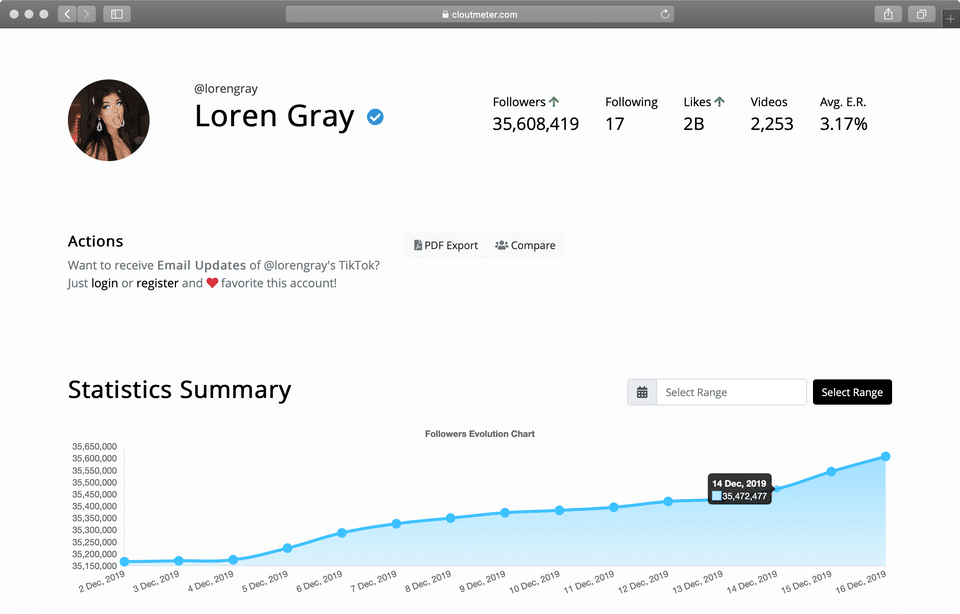The image size is (960, 614).
Task: Click the Loren Gray name heading
Action: [x=274, y=116]
